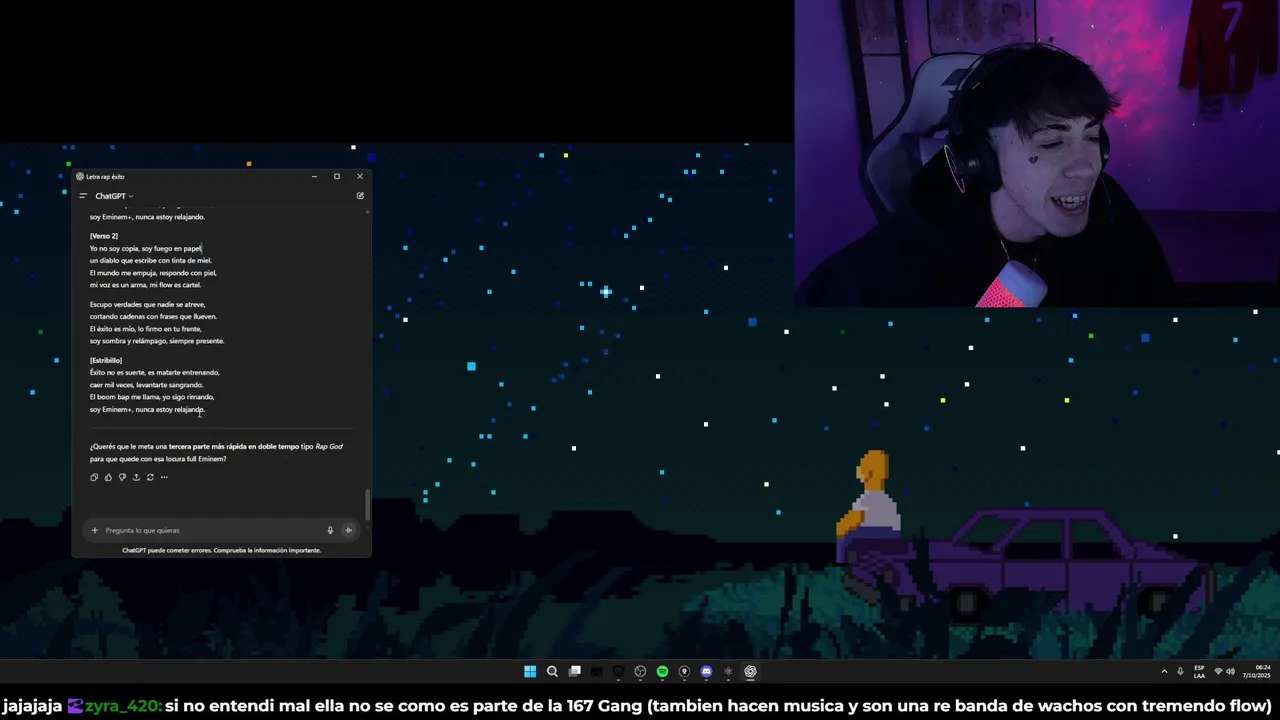Click the '[Verso 2]' heading text

(104, 236)
